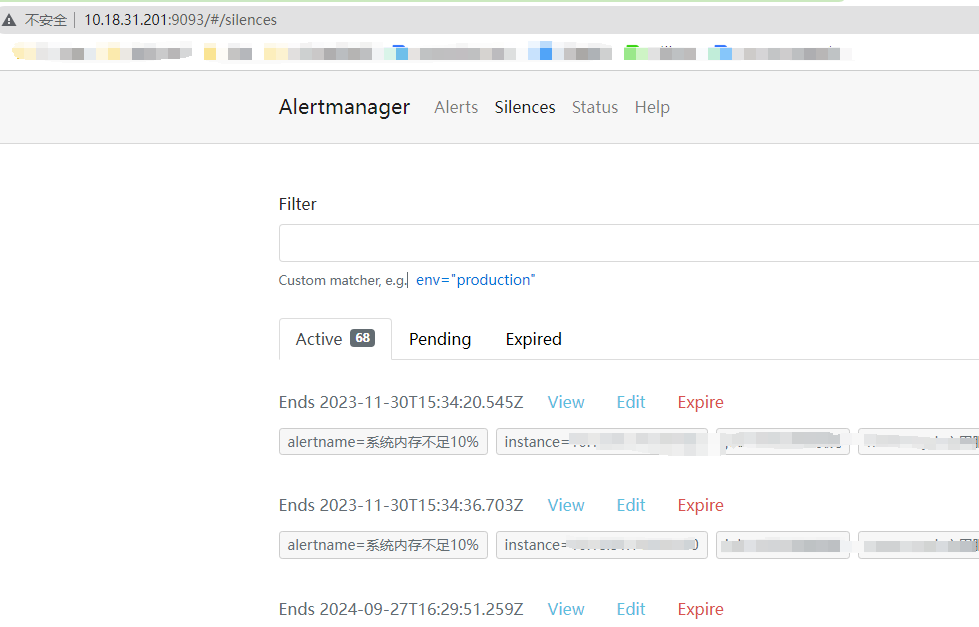Viewport: 979px width, 627px height.
Task: Click alertname matcher of 15:34:20.545Z silence
Action: [383, 442]
